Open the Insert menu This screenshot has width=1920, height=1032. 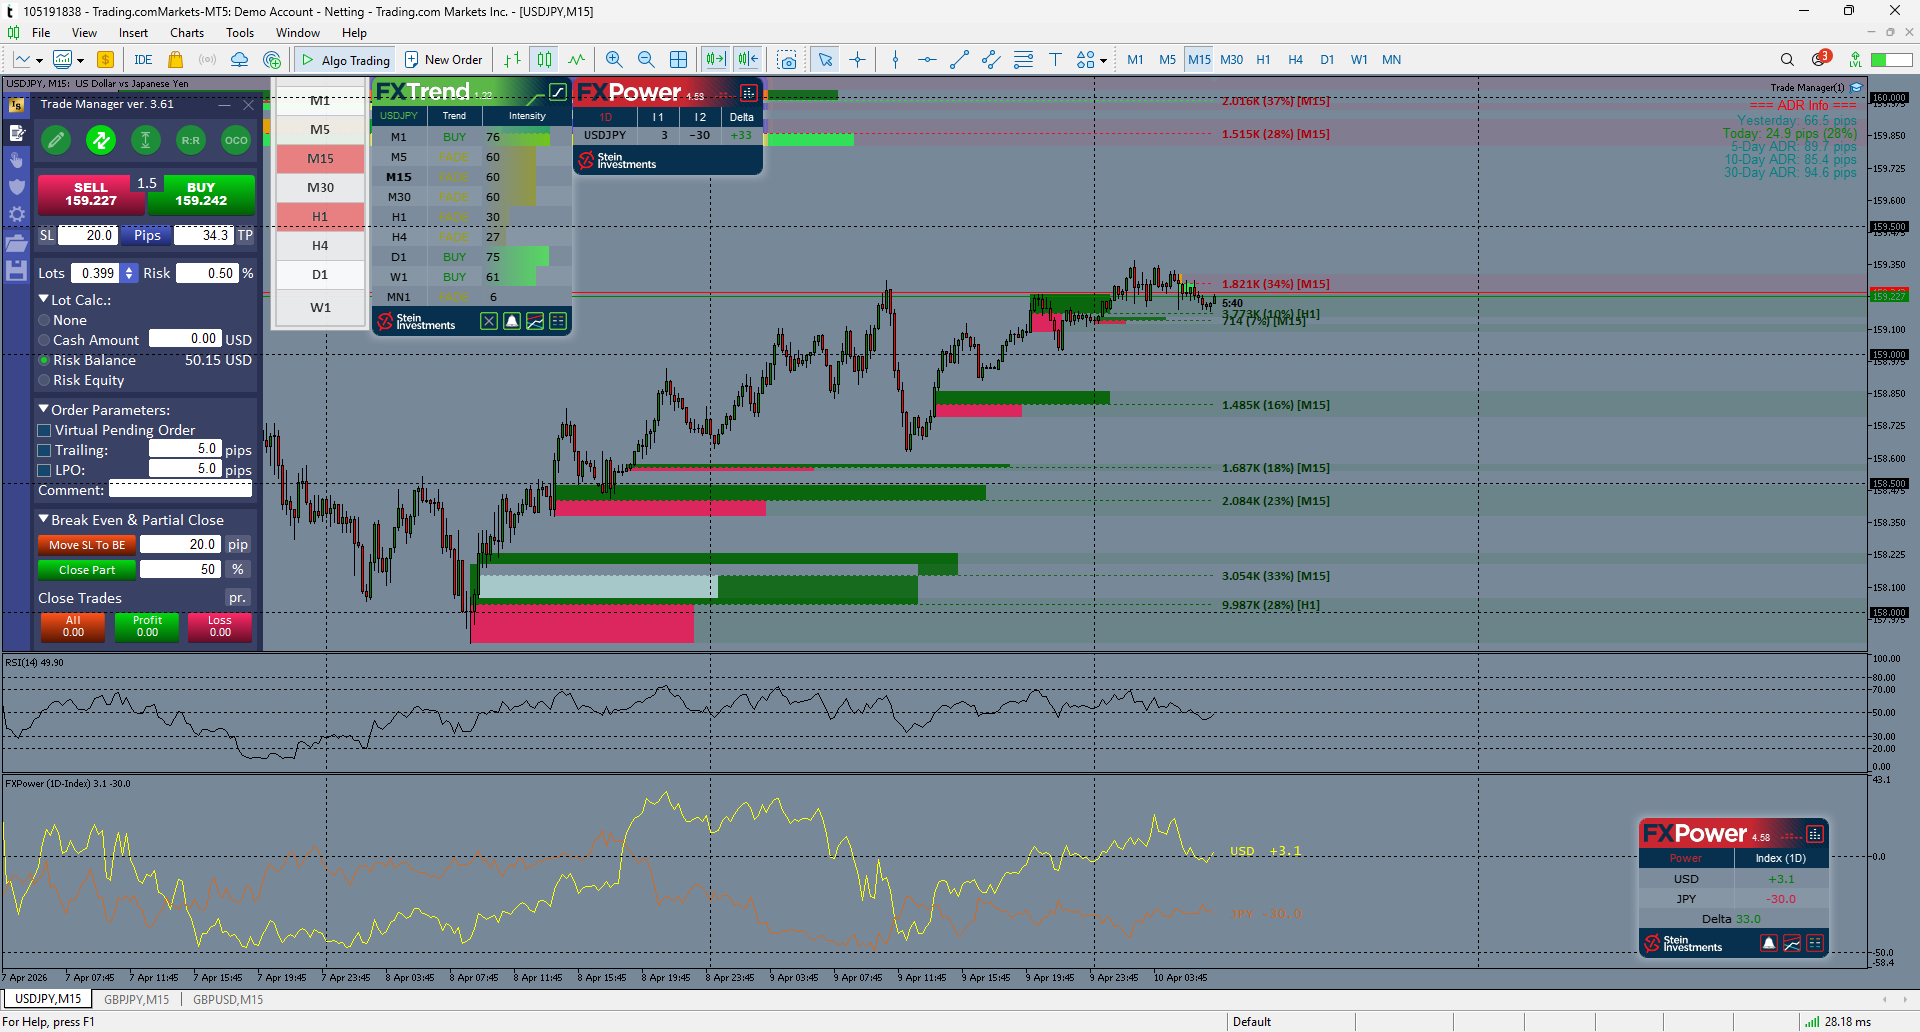133,33
